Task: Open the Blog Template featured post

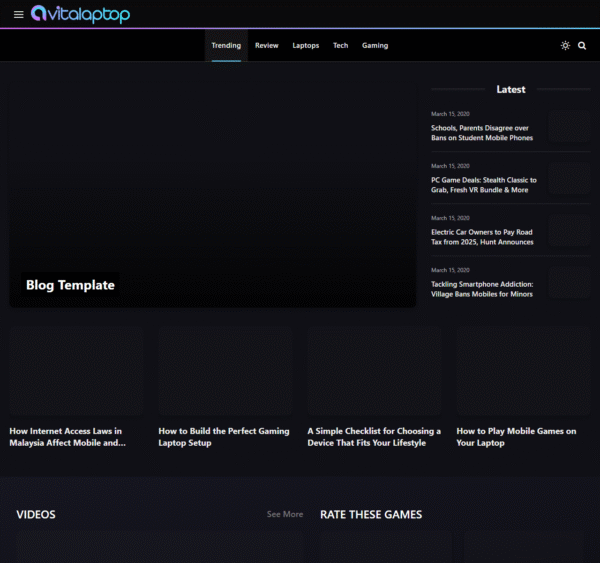Action: click(70, 285)
